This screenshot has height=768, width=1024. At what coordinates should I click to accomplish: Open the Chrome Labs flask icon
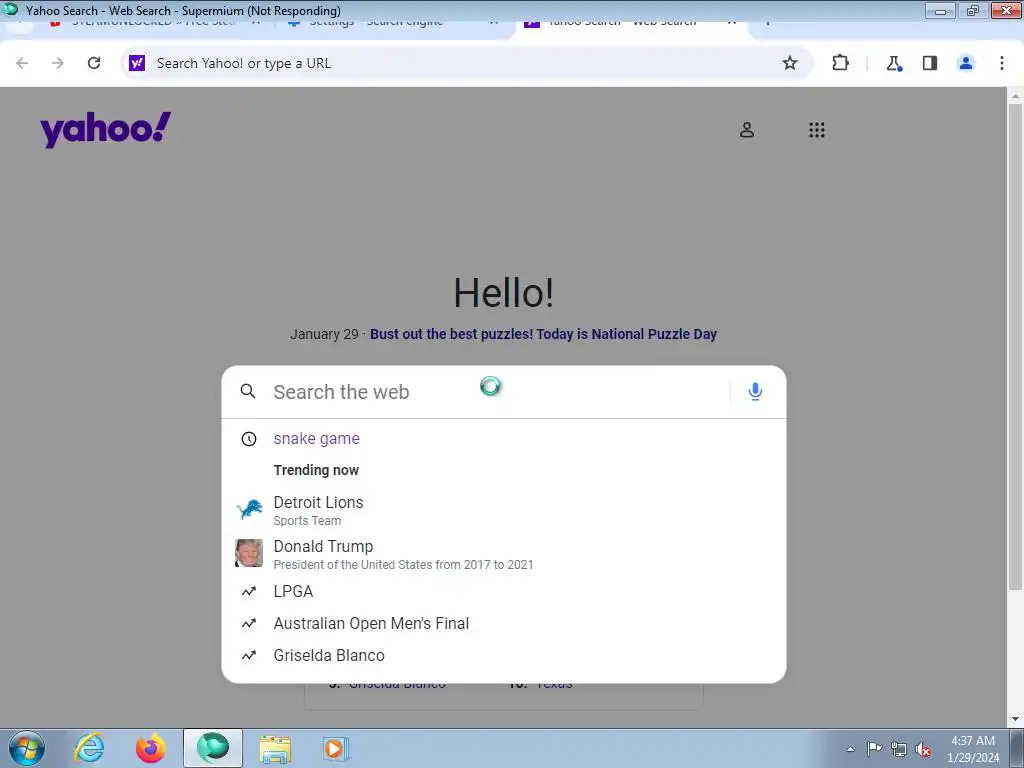coord(894,63)
